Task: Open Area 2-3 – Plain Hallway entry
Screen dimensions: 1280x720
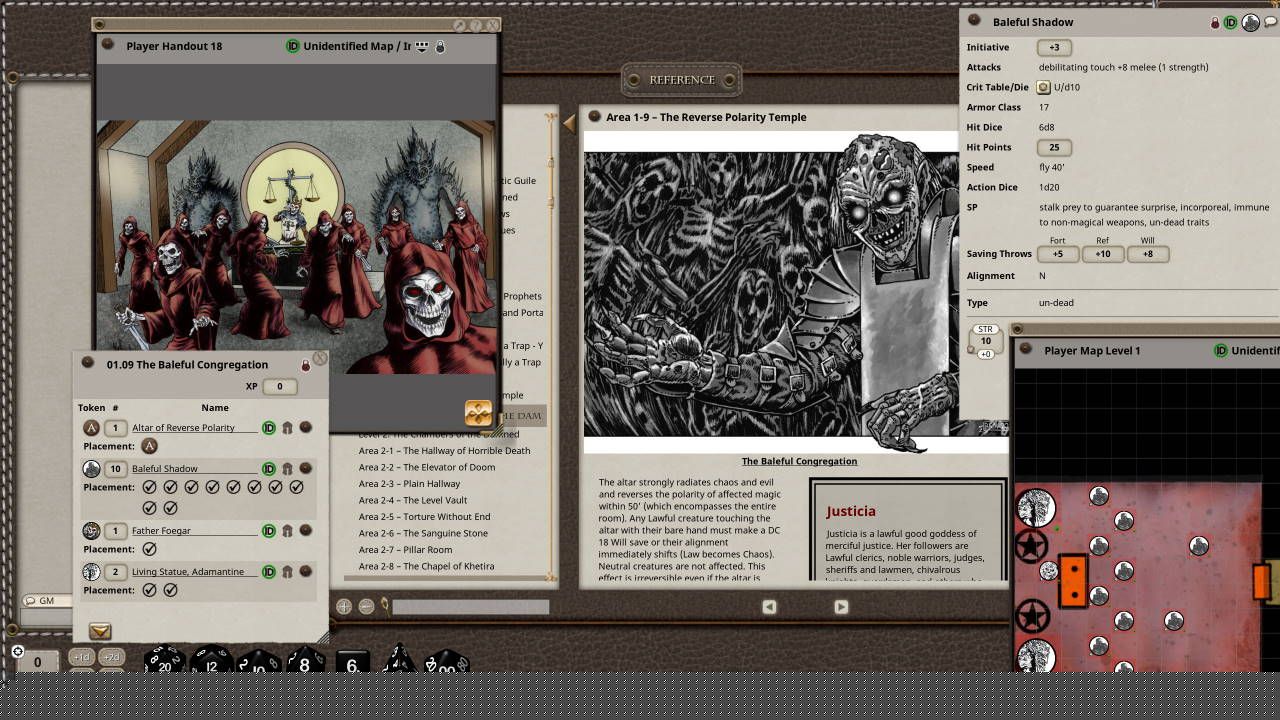Action: pyautogui.click(x=410, y=484)
